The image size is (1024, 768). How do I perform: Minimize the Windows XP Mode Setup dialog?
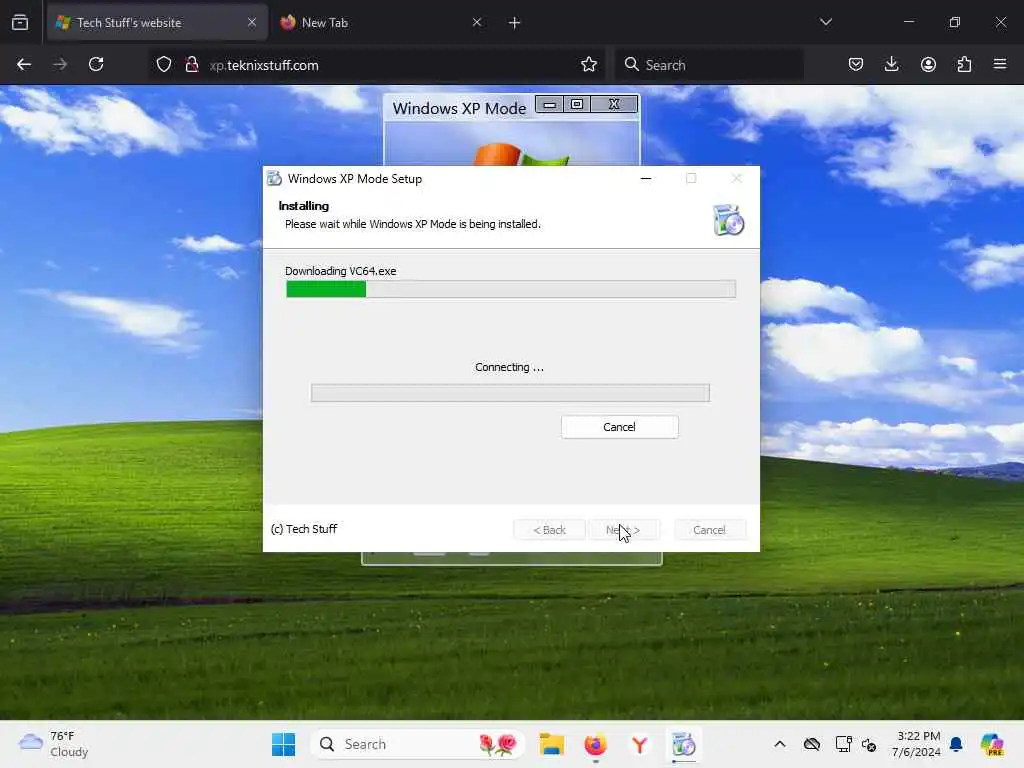(646, 178)
